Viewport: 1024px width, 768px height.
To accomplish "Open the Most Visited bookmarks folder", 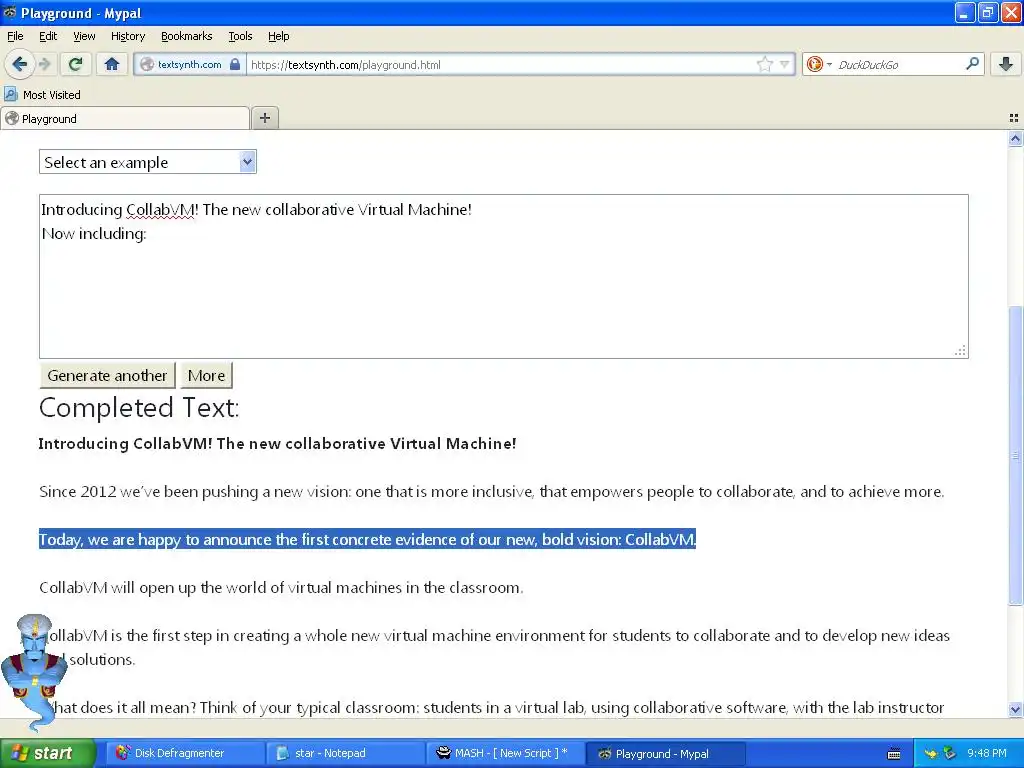I will (x=42, y=95).
